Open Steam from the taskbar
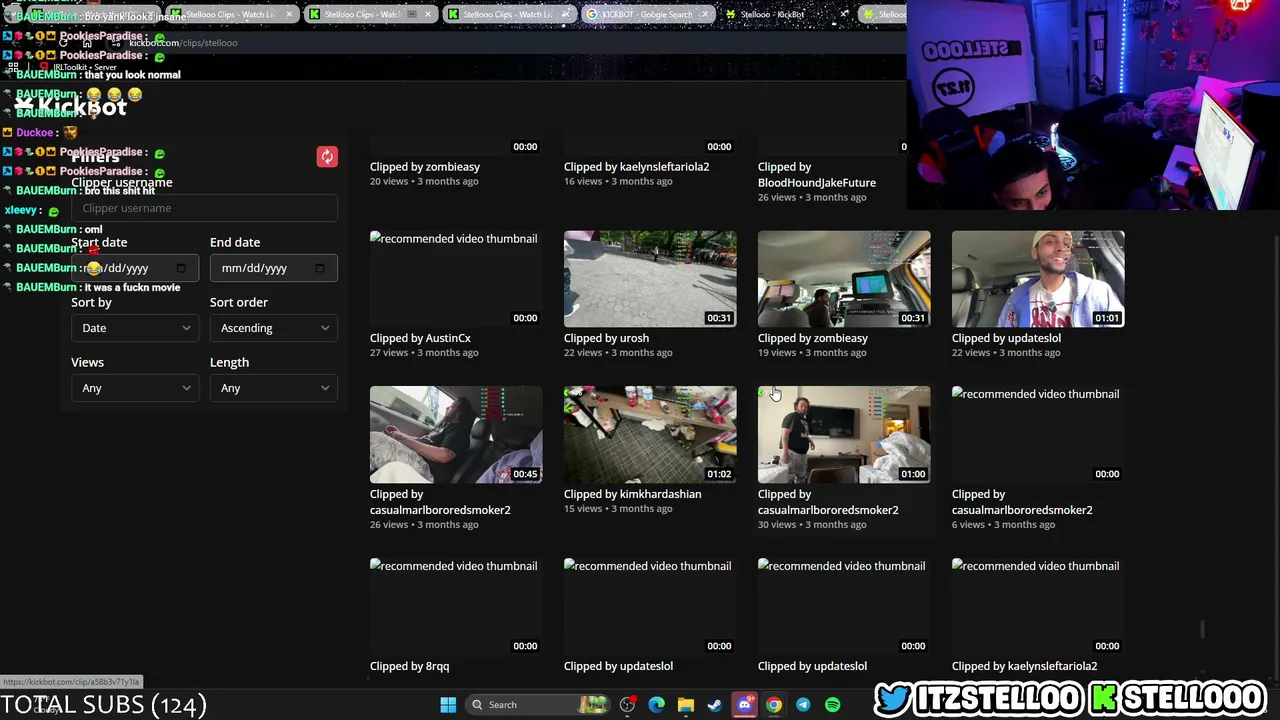The image size is (1280, 720). [x=714, y=705]
